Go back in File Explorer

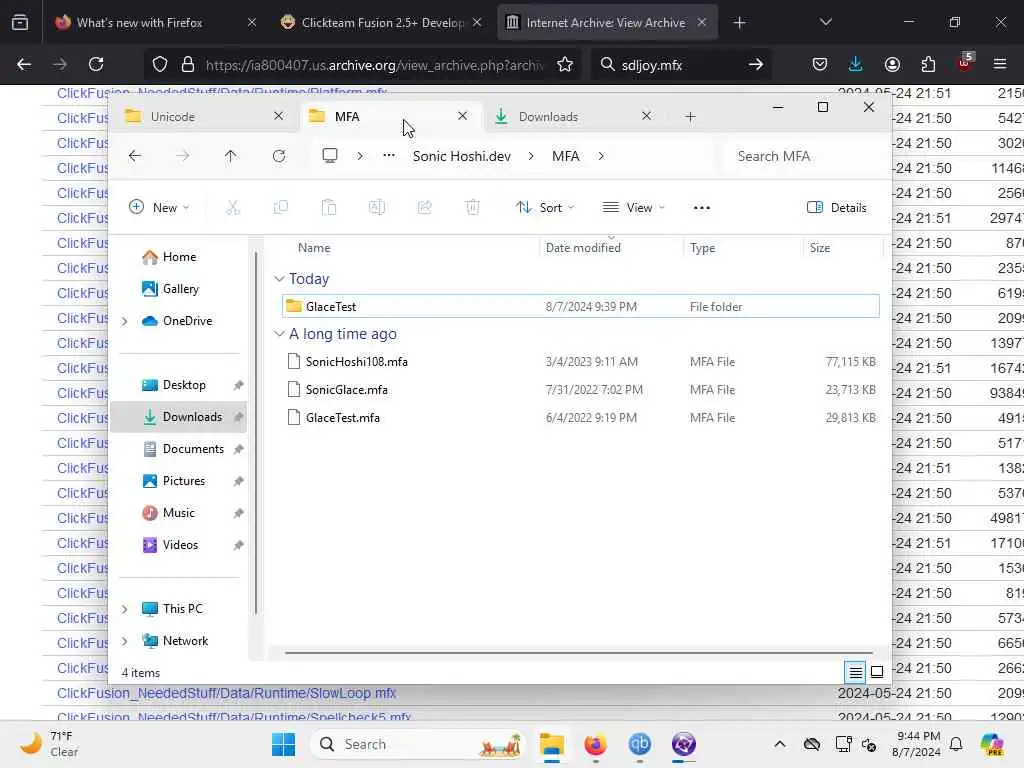(135, 156)
